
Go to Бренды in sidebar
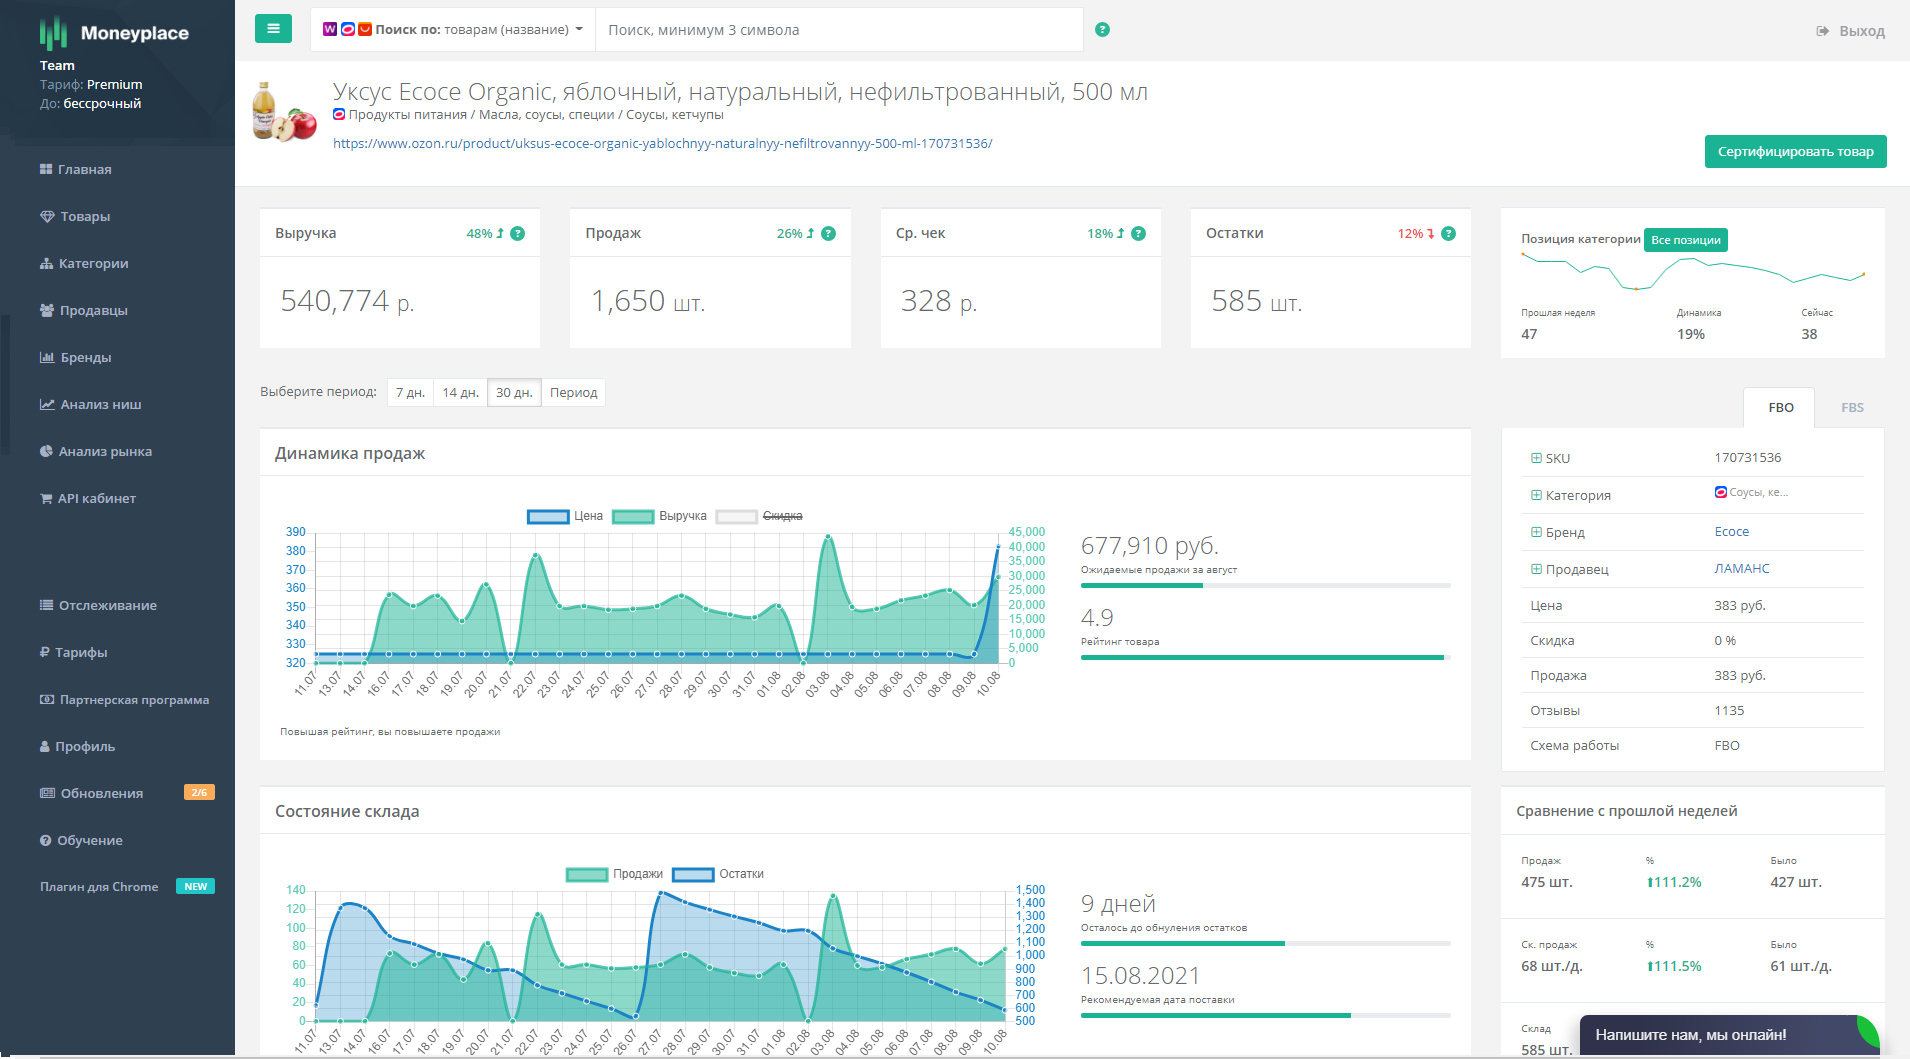[x=85, y=357]
